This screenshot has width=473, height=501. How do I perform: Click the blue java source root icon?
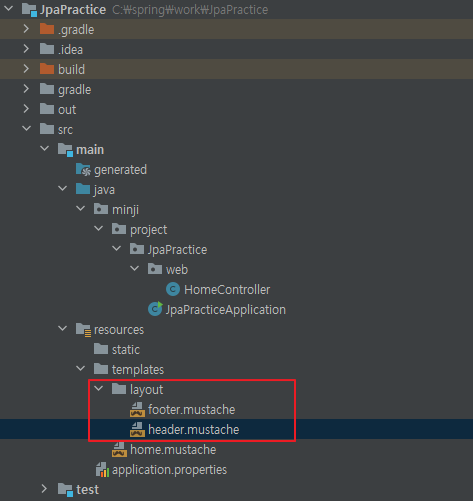pyautogui.click(x=83, y=189)
